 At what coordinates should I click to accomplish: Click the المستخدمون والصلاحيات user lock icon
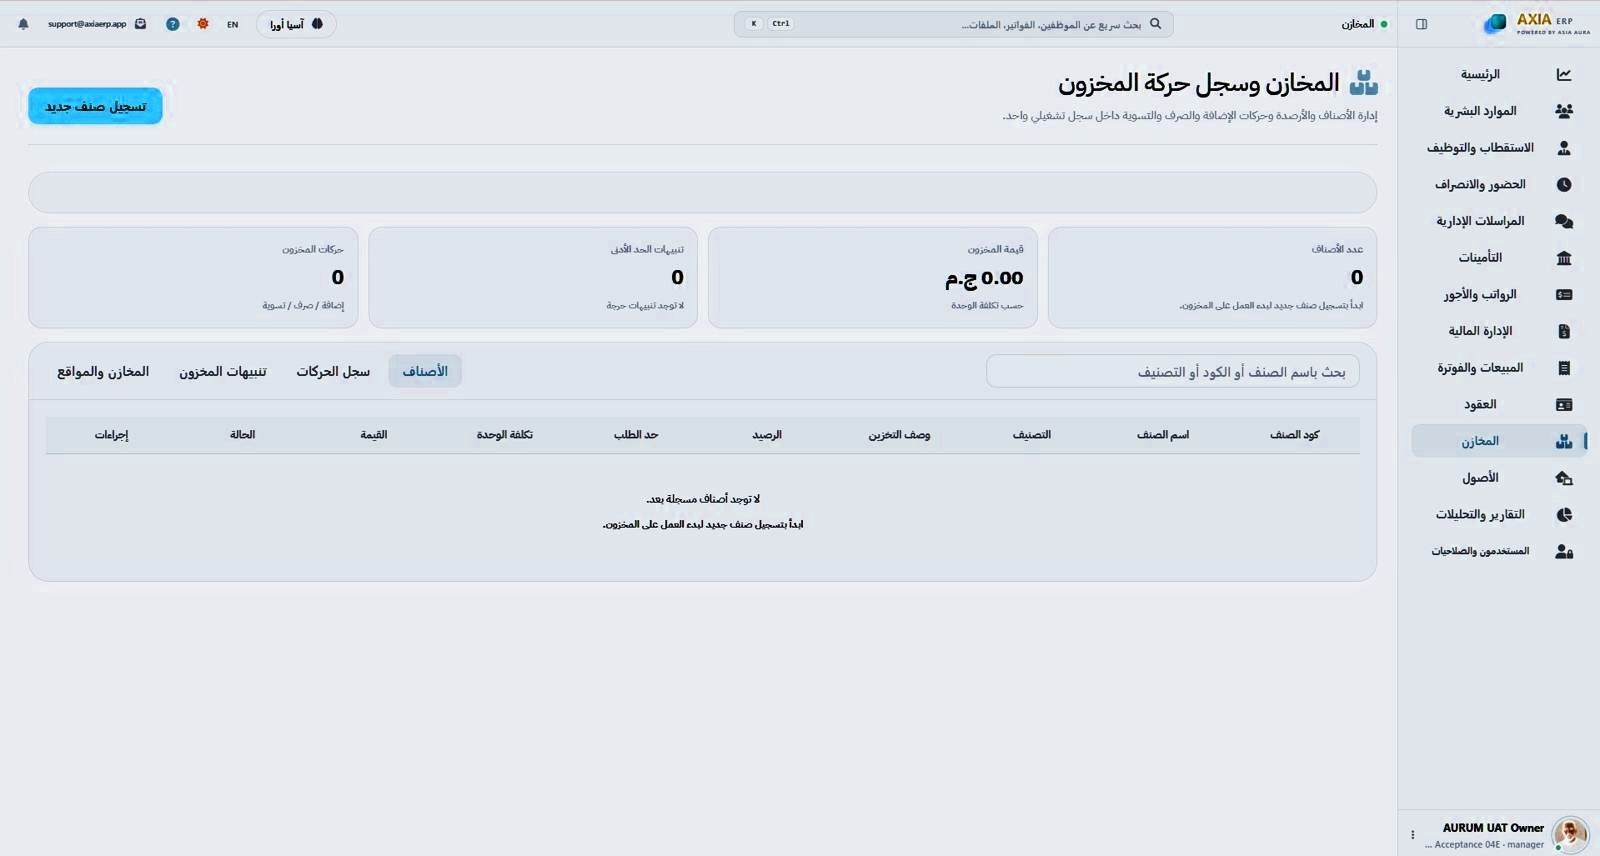tap(1564, 551)
